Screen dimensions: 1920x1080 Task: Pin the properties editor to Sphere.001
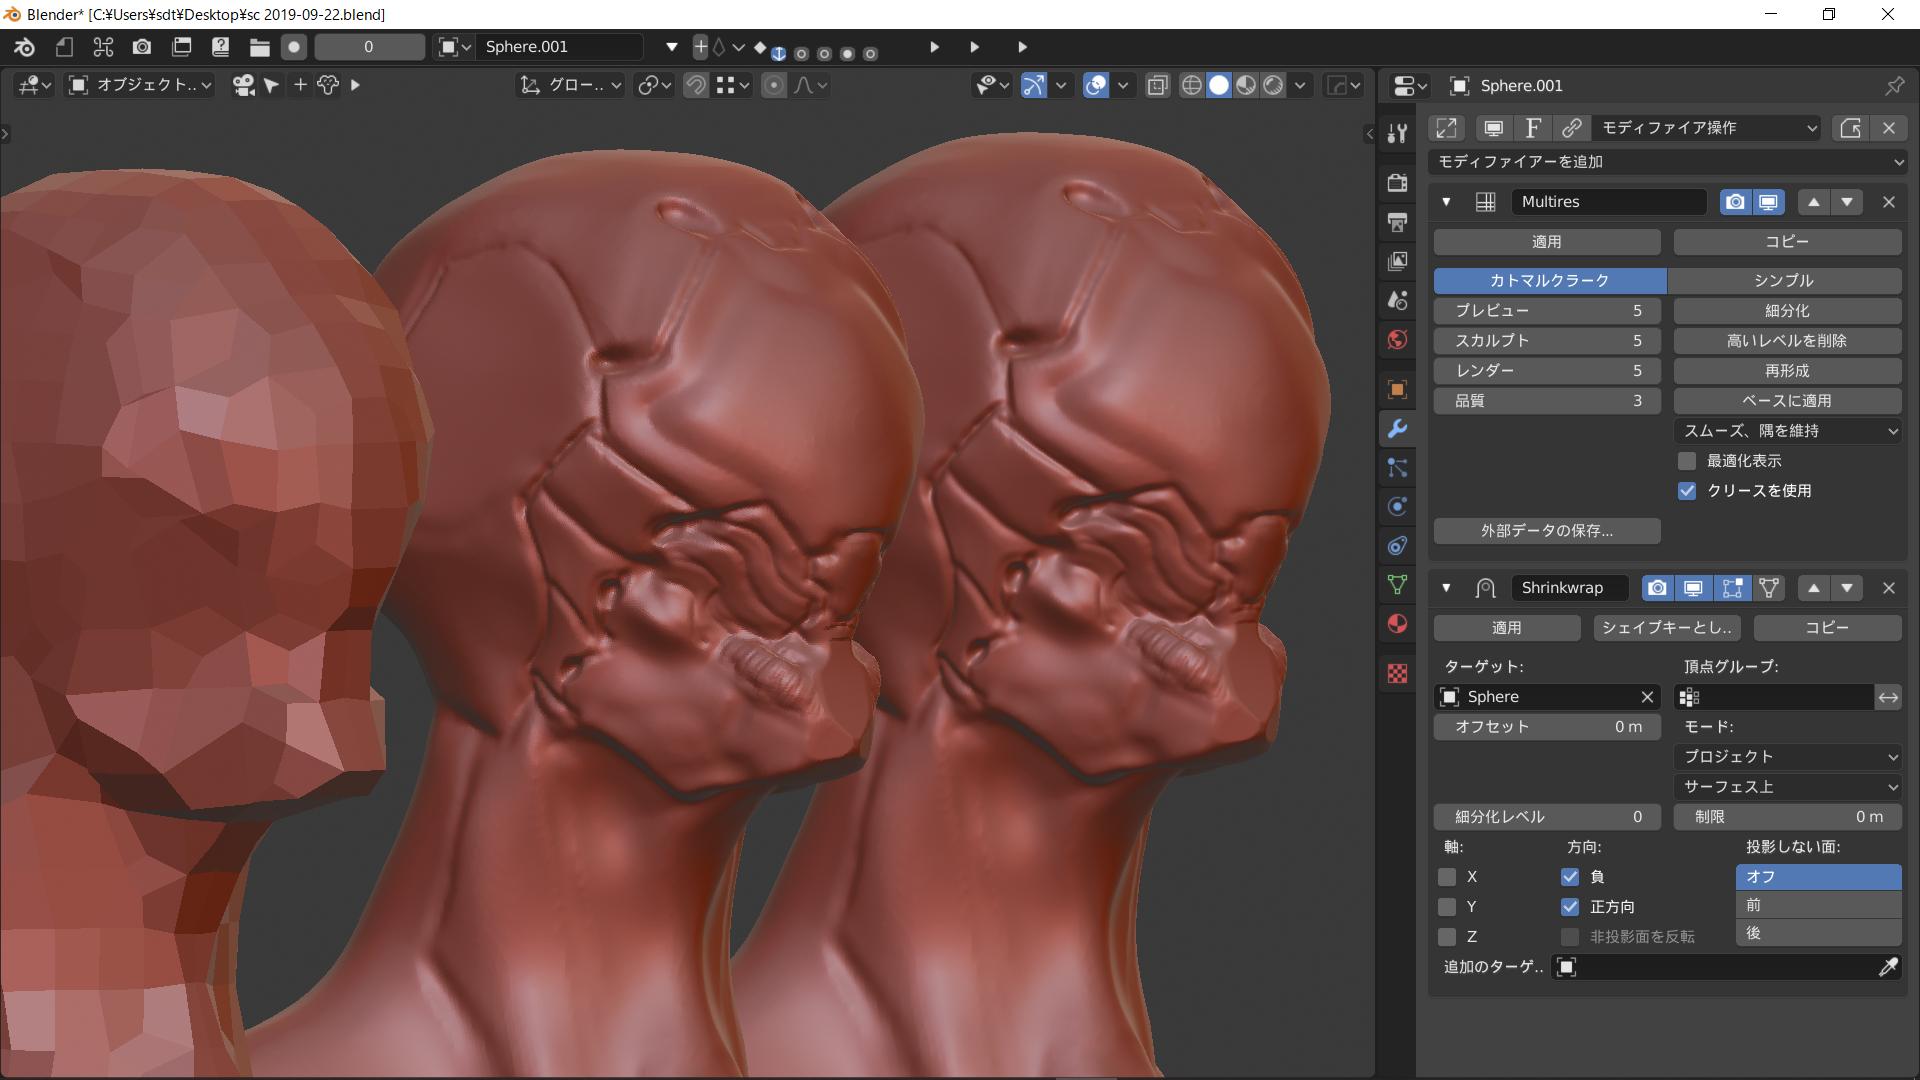coord(1894,86)
